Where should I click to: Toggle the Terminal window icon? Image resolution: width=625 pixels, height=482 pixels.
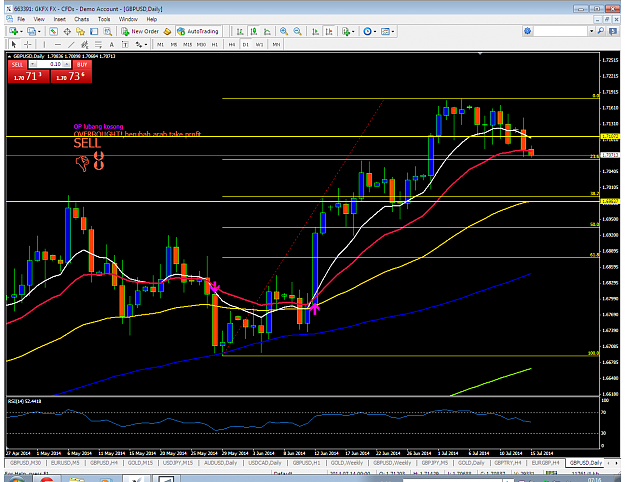94,31
